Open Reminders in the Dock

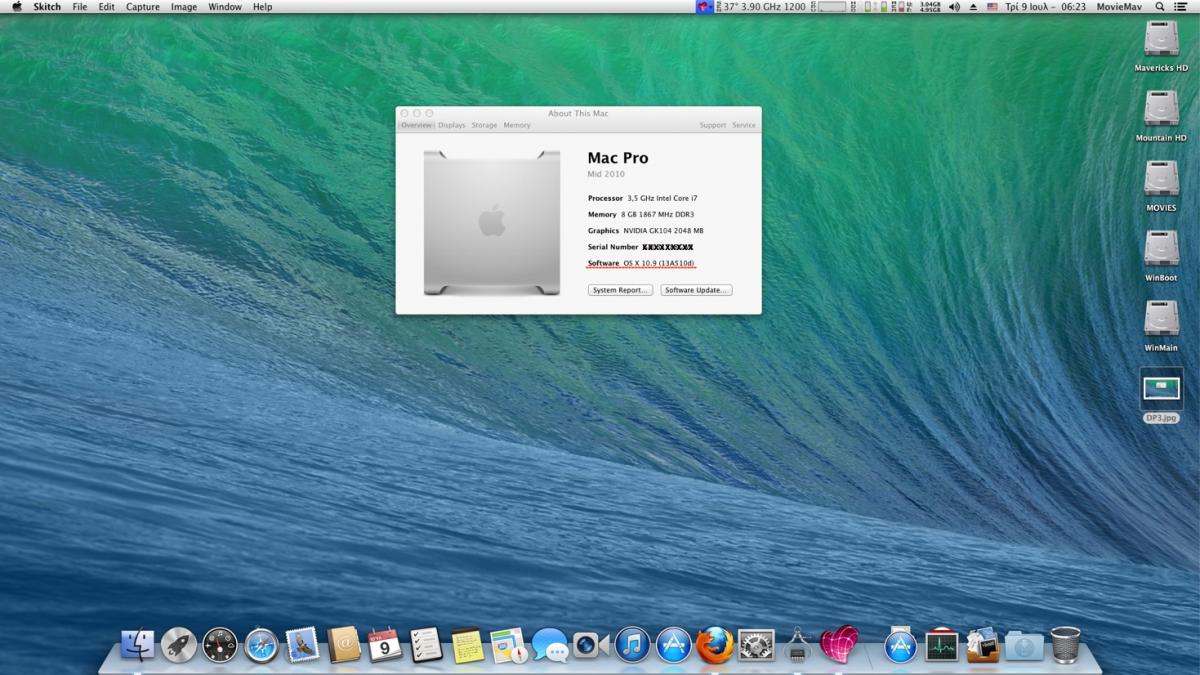[426, 646]
